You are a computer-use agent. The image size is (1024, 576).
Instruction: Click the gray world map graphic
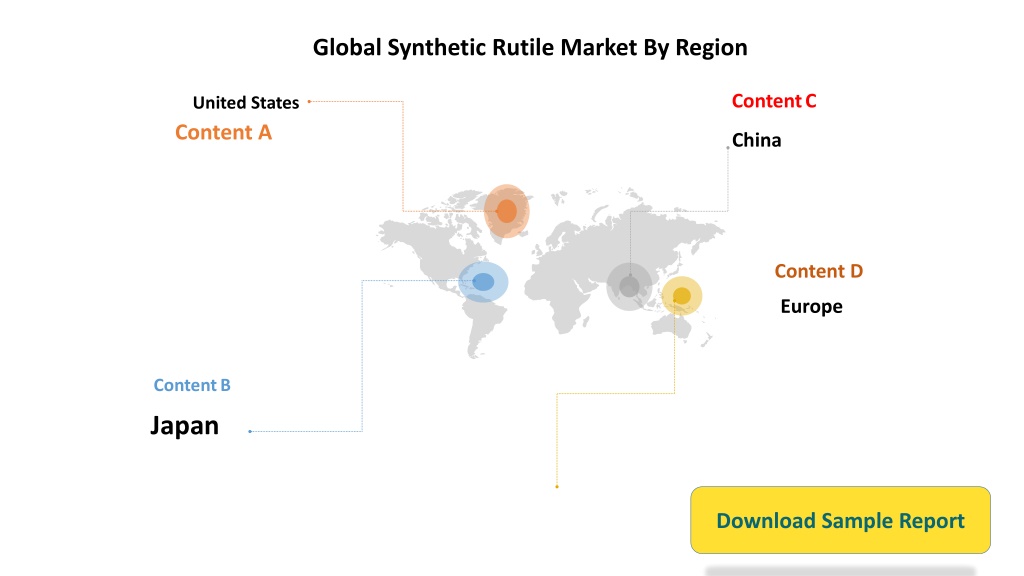click(x=552, y=272)
